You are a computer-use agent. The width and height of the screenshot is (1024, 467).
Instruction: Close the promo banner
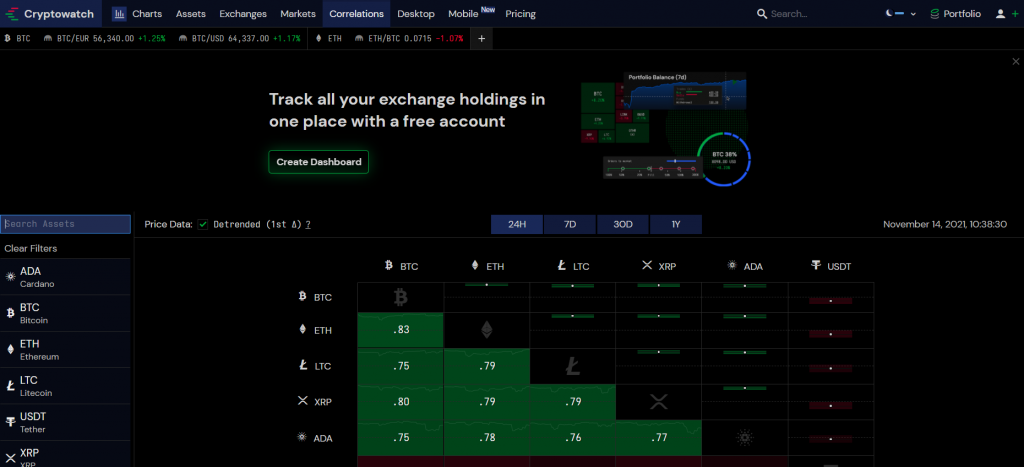pos(1016,61)
